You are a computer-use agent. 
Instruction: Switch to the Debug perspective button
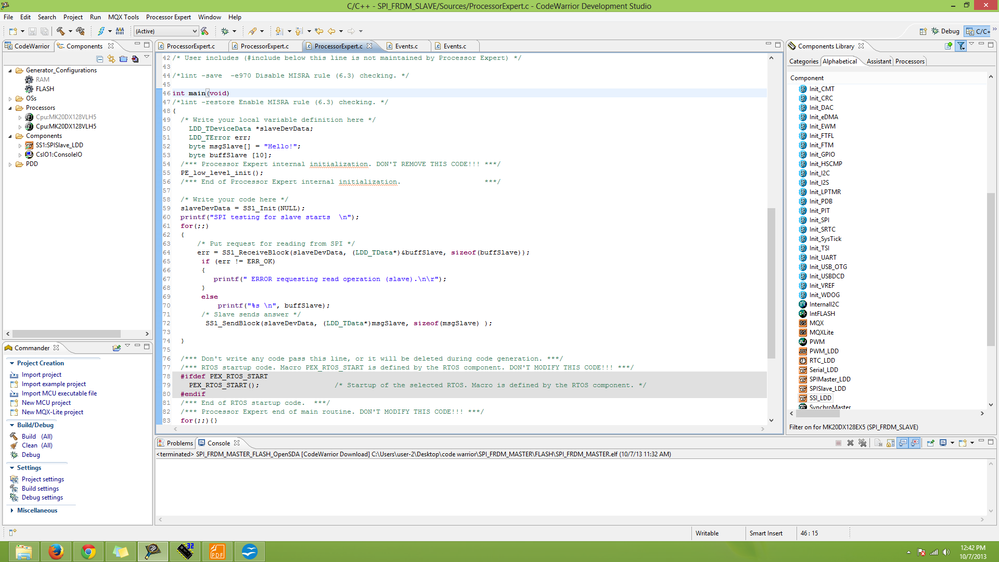pyautogui.click(x=945, y=31)
